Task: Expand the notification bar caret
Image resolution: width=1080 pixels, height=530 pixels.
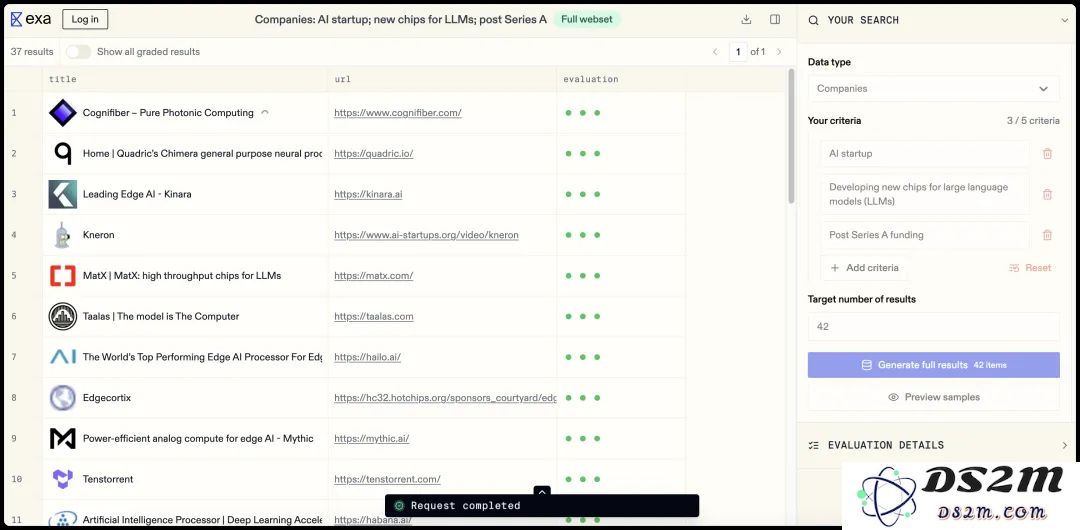Action: coord(542,491)
